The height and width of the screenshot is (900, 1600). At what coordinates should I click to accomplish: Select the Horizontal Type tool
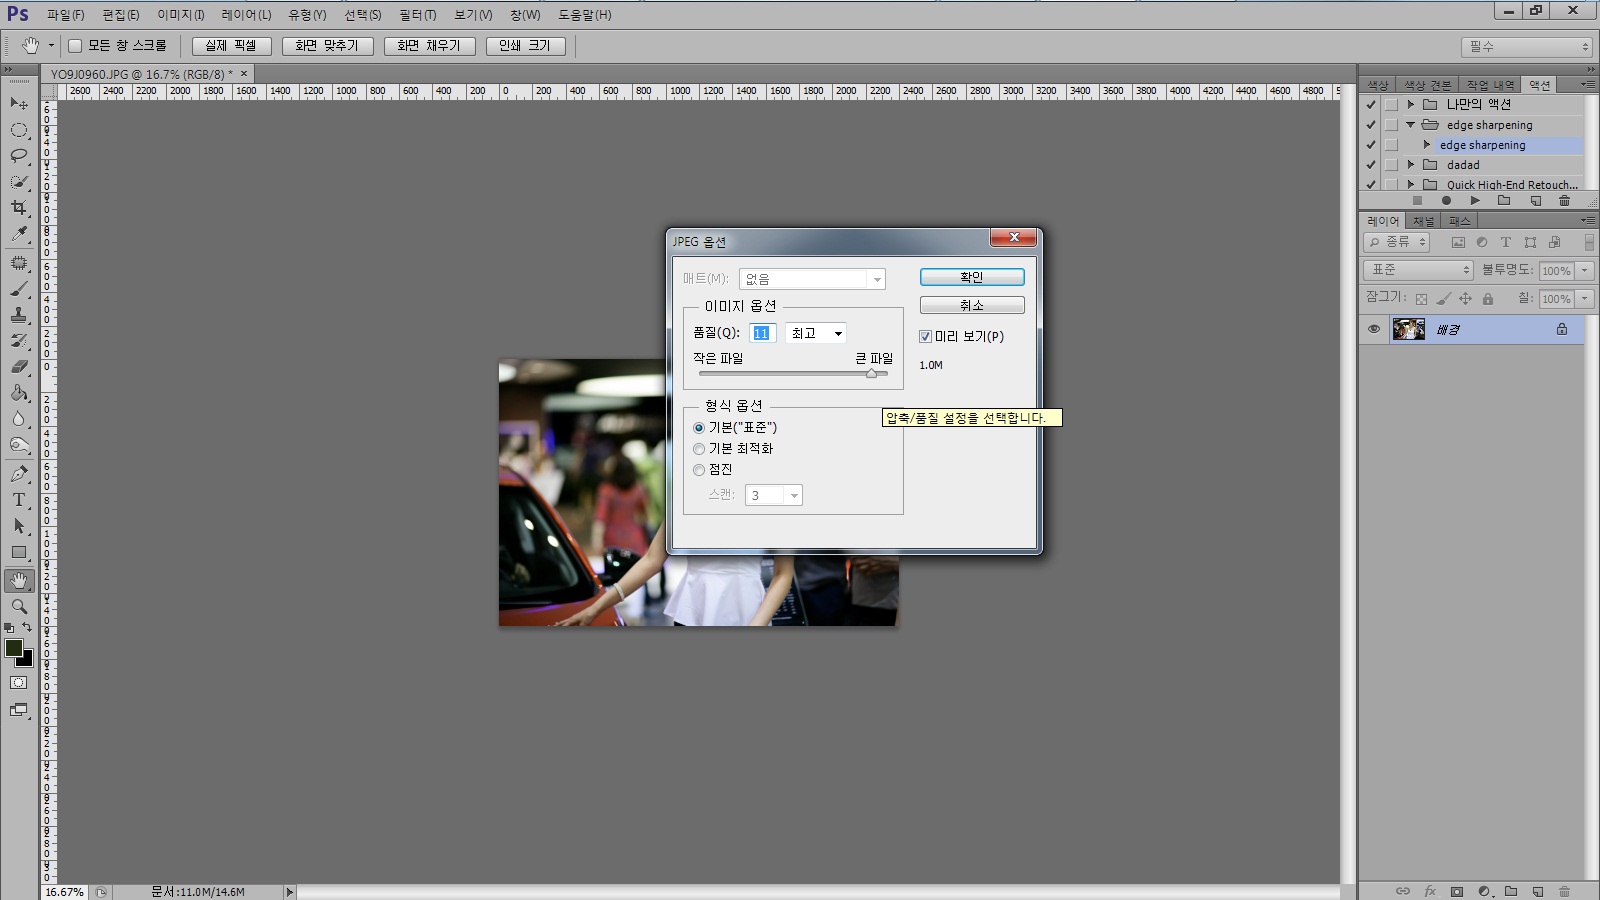click(19, 500)
